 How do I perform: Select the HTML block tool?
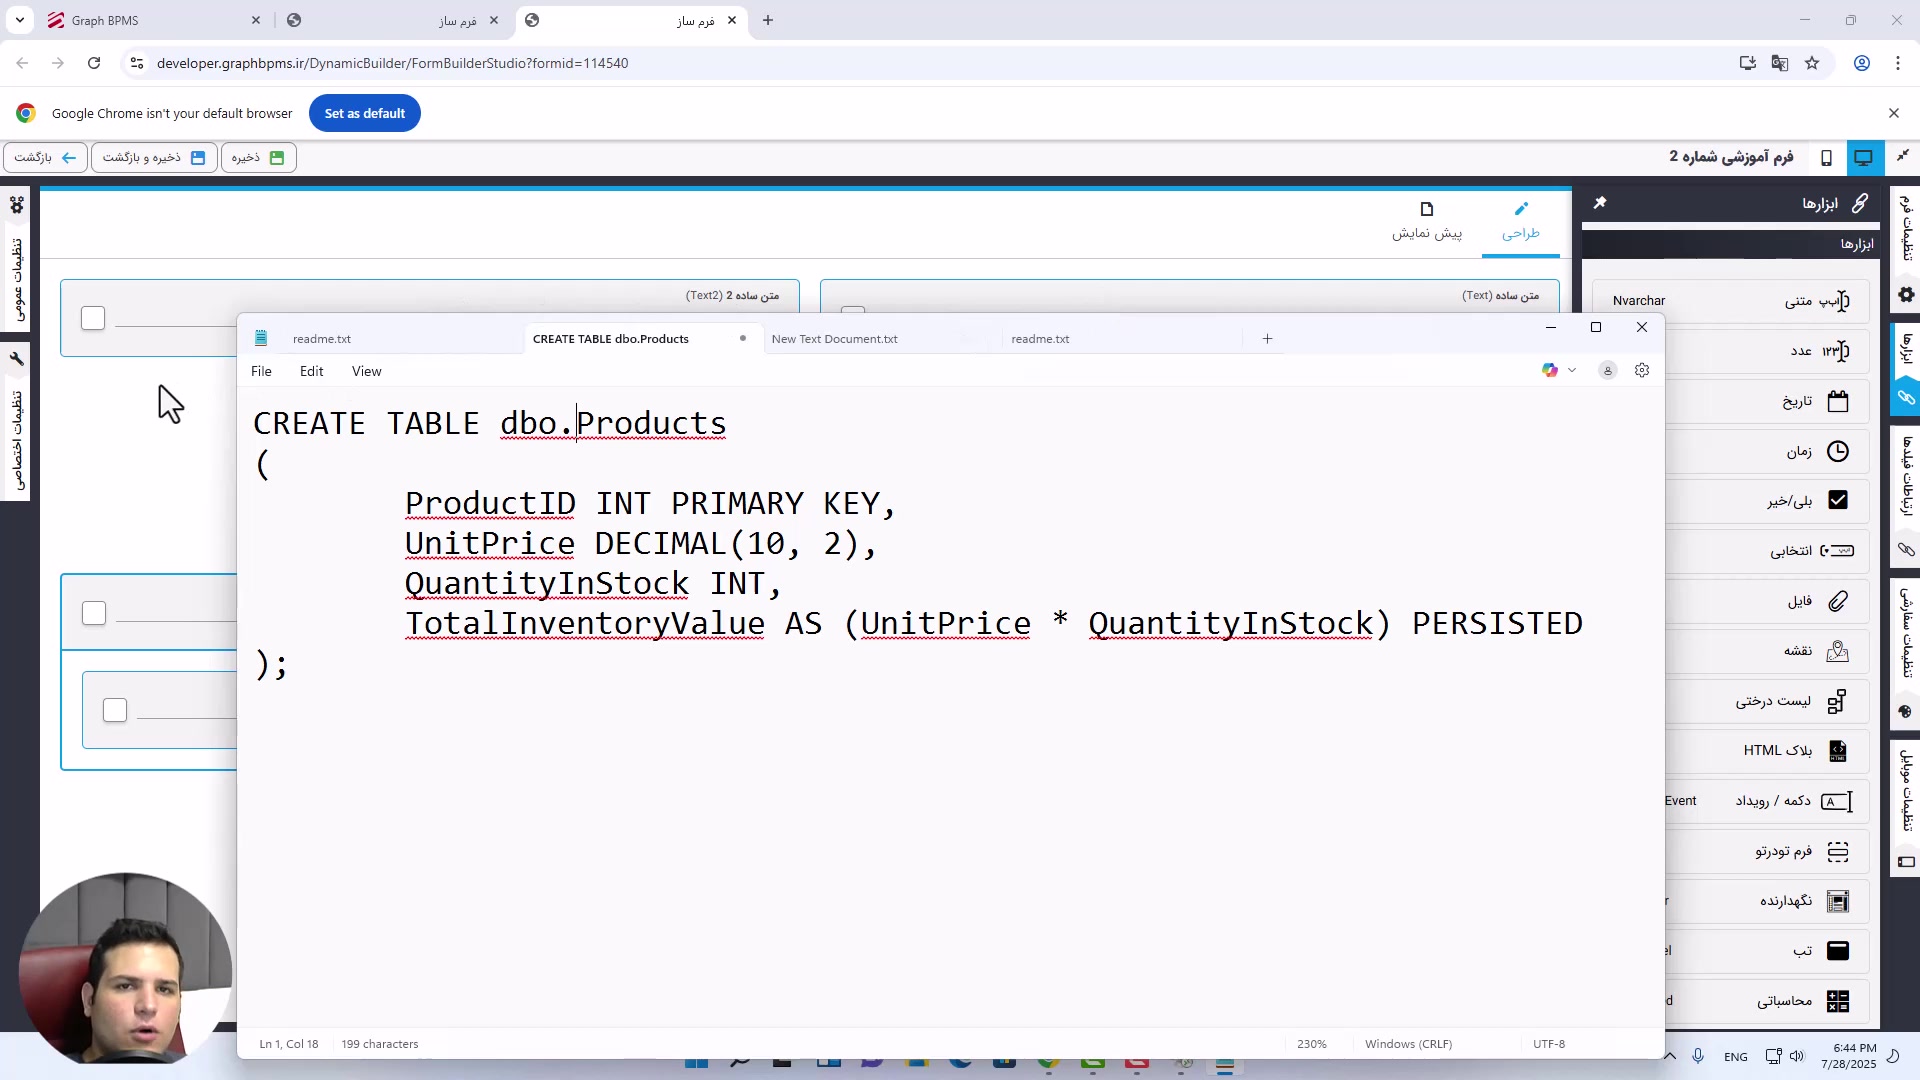tap(1837, 751)
